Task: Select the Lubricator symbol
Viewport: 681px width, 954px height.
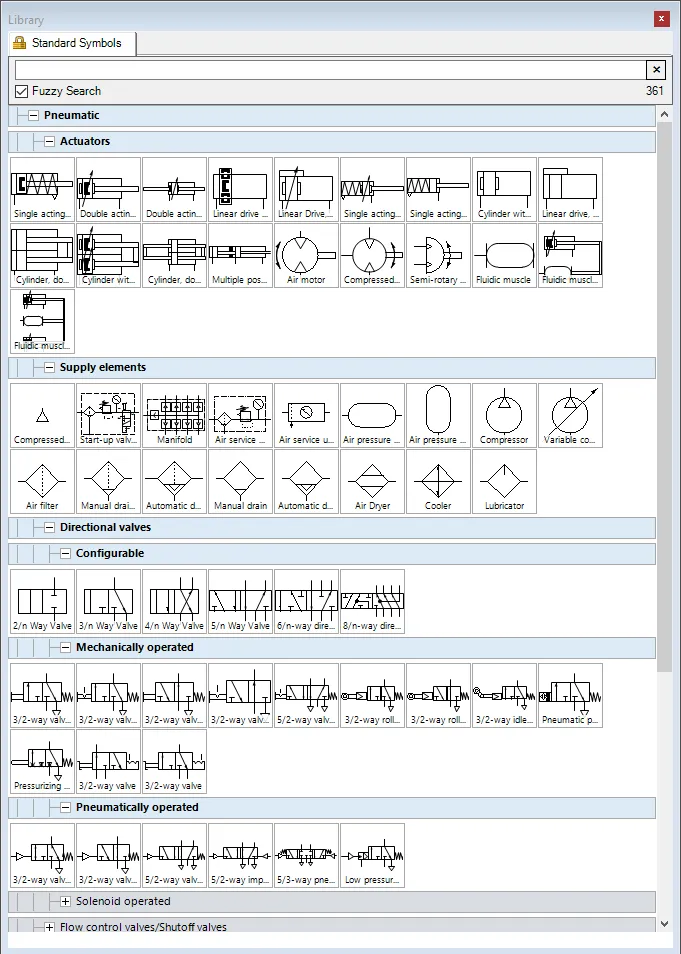Action: (x=504, y=481)
